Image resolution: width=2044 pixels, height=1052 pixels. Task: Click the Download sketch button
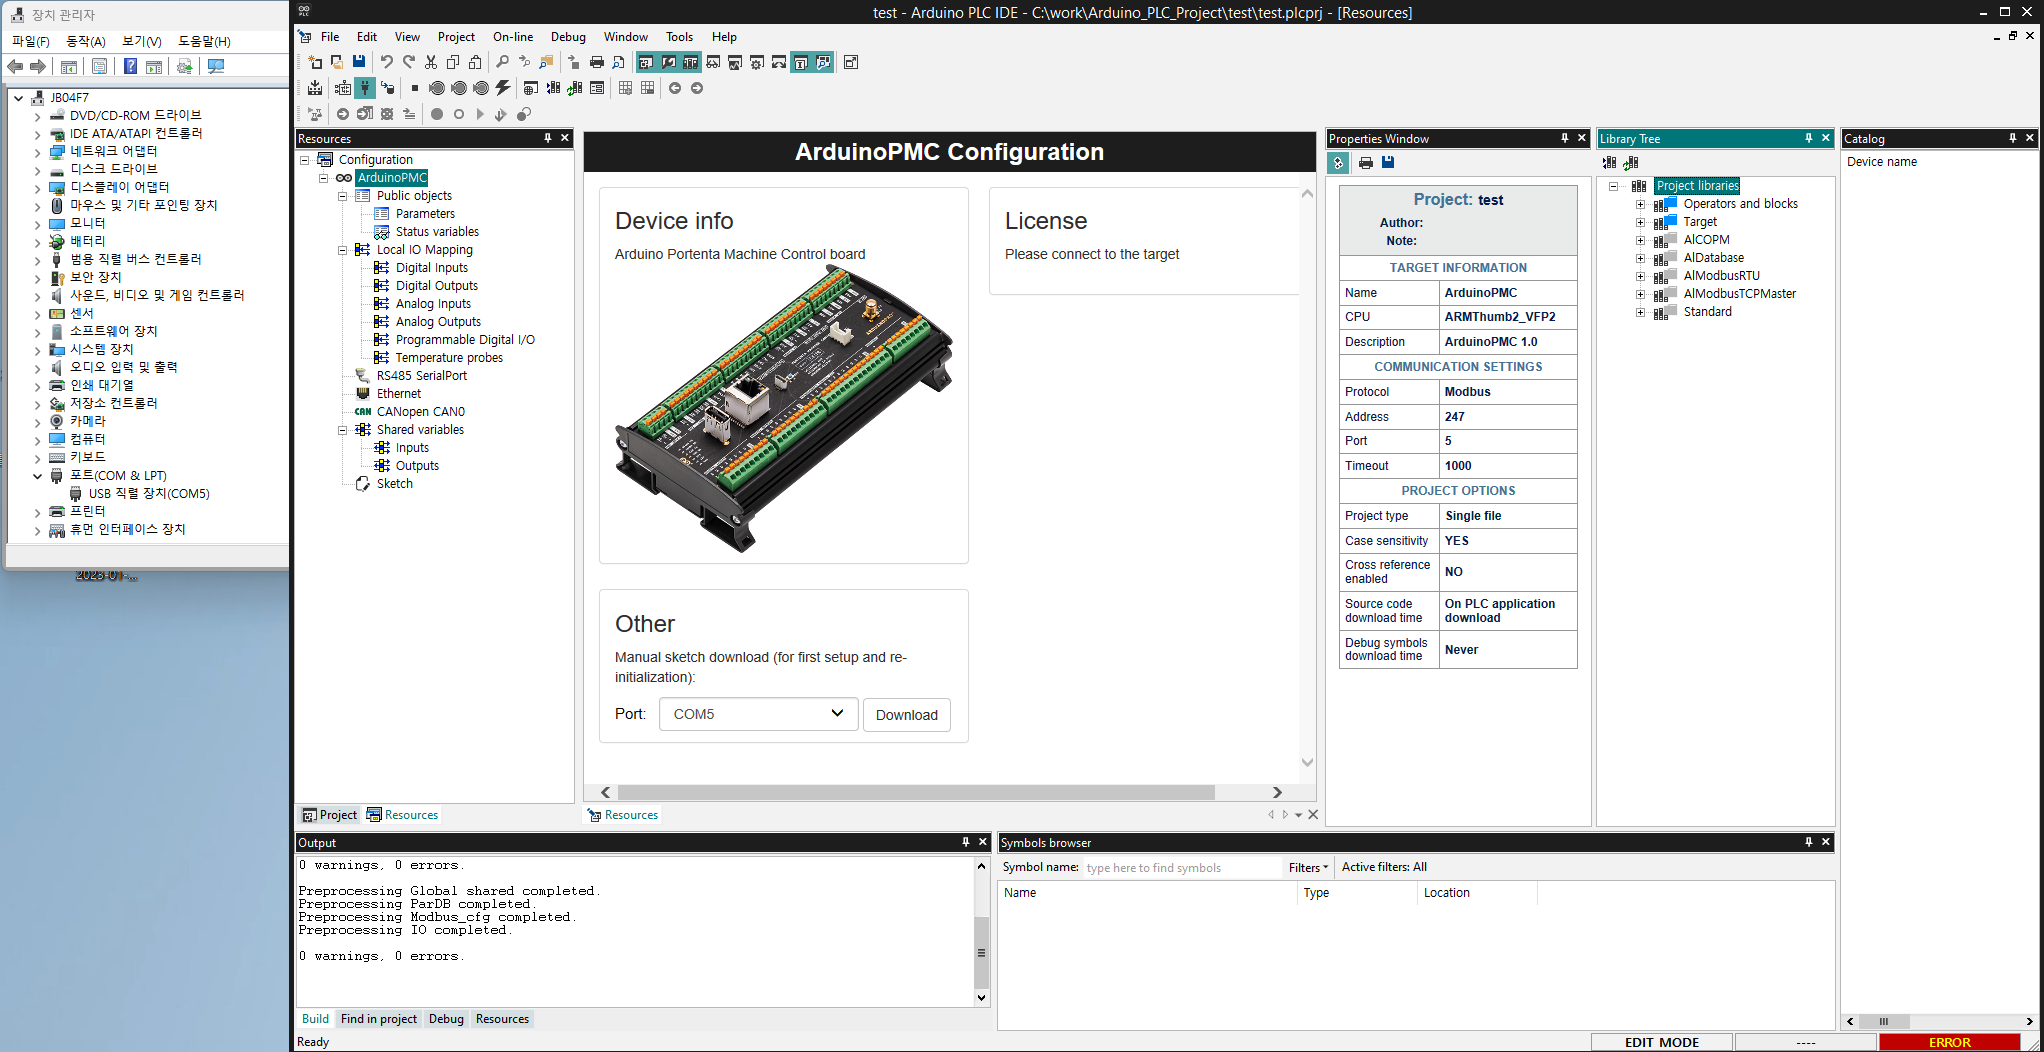pos(907,715)
